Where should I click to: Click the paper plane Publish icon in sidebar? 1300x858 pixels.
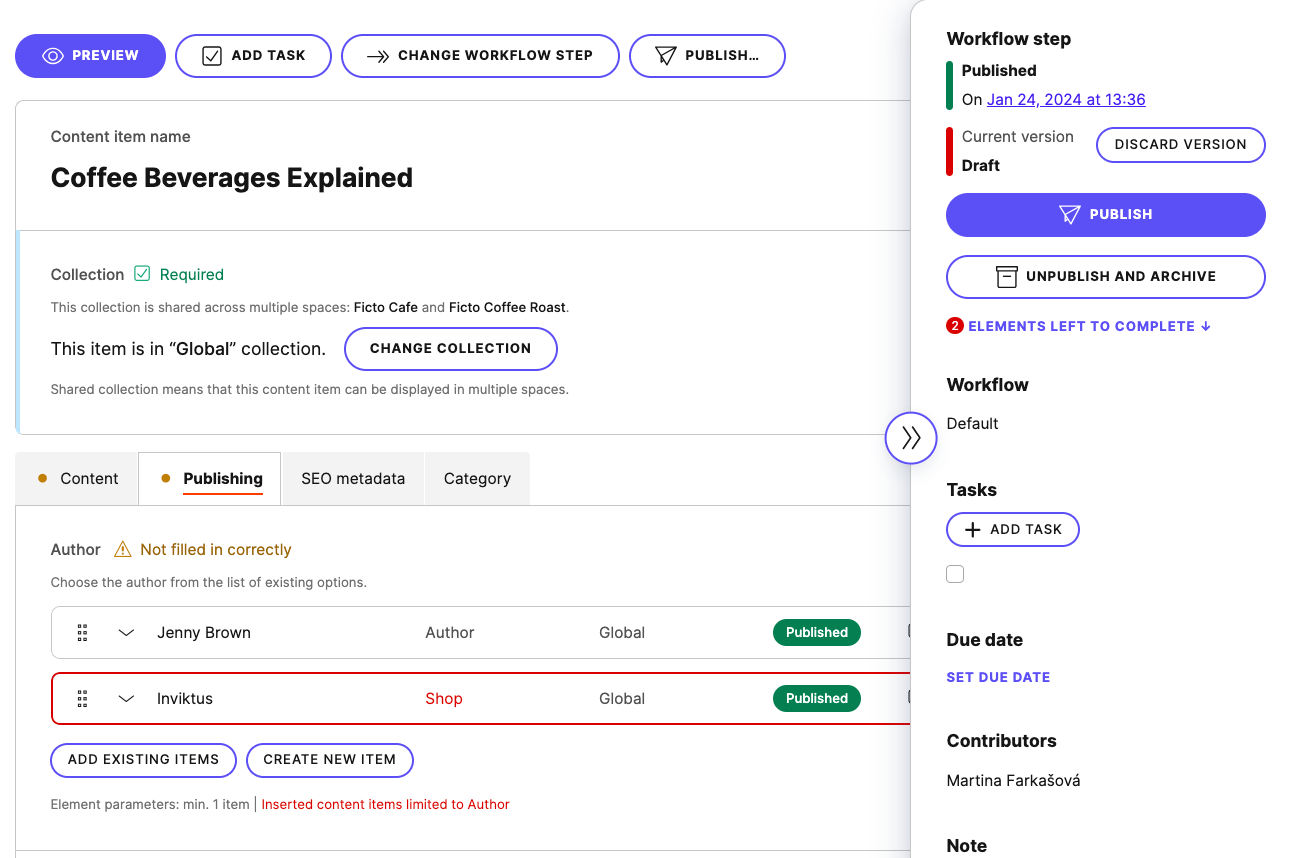point(1070,215)
